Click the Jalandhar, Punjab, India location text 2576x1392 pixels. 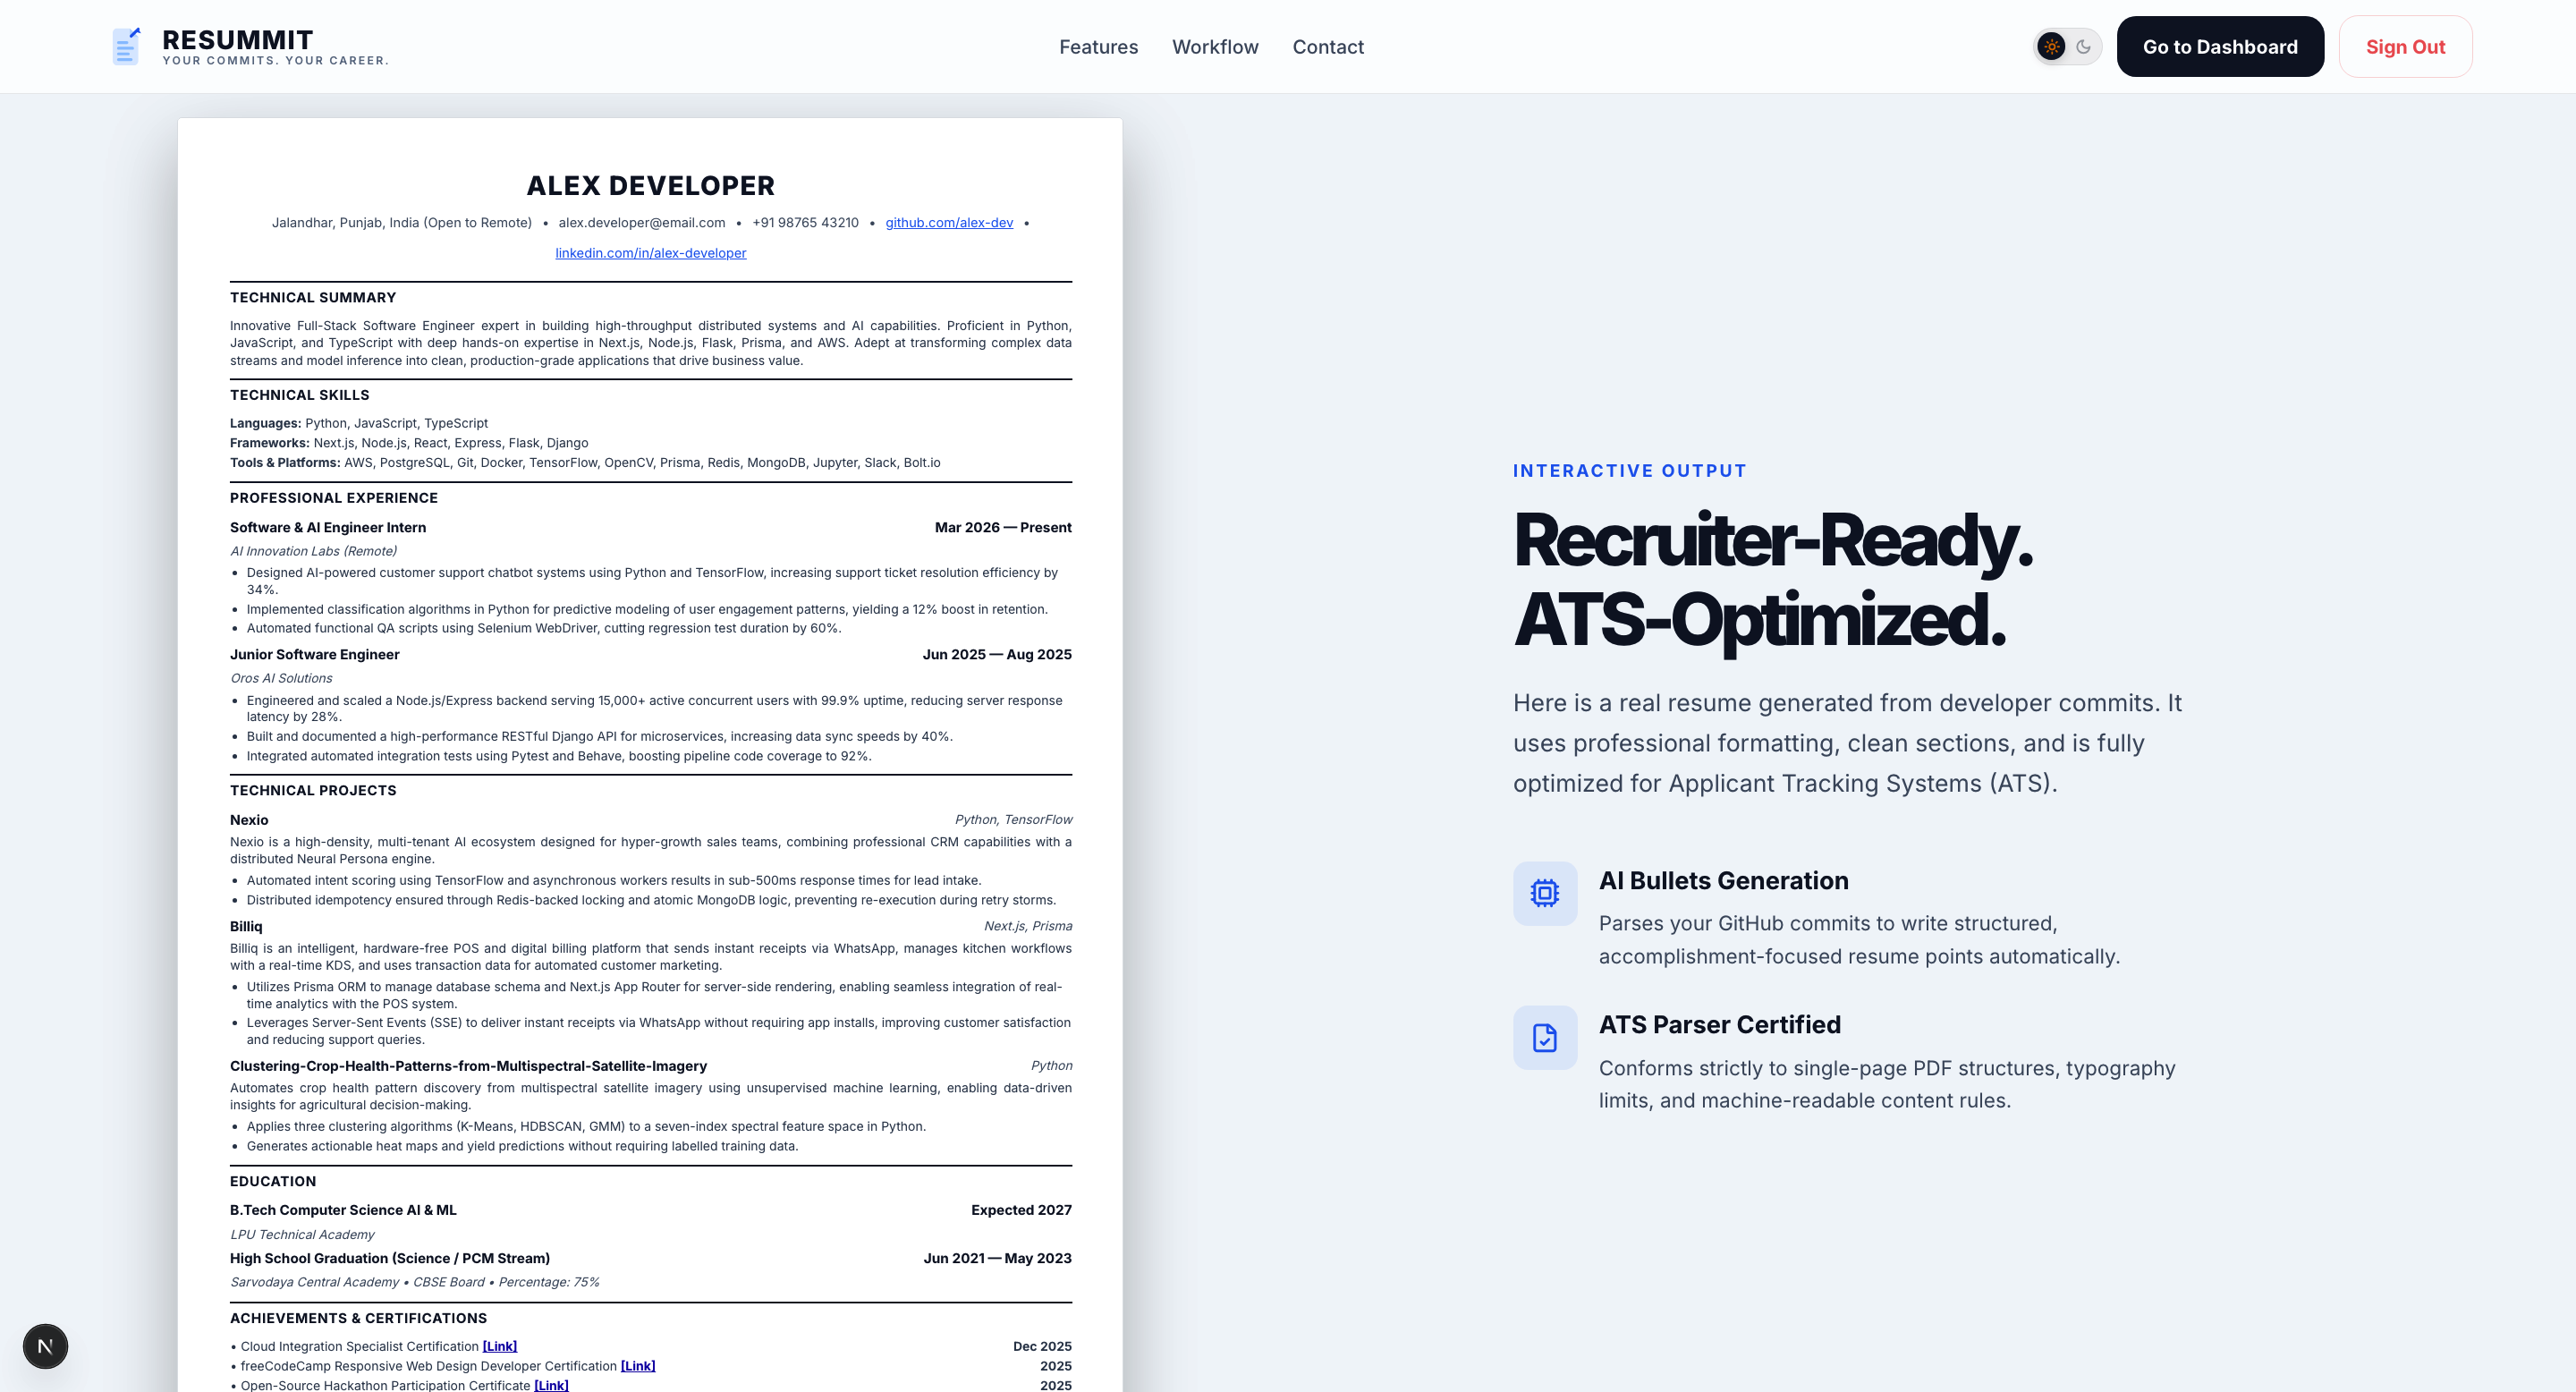[401, 222]
